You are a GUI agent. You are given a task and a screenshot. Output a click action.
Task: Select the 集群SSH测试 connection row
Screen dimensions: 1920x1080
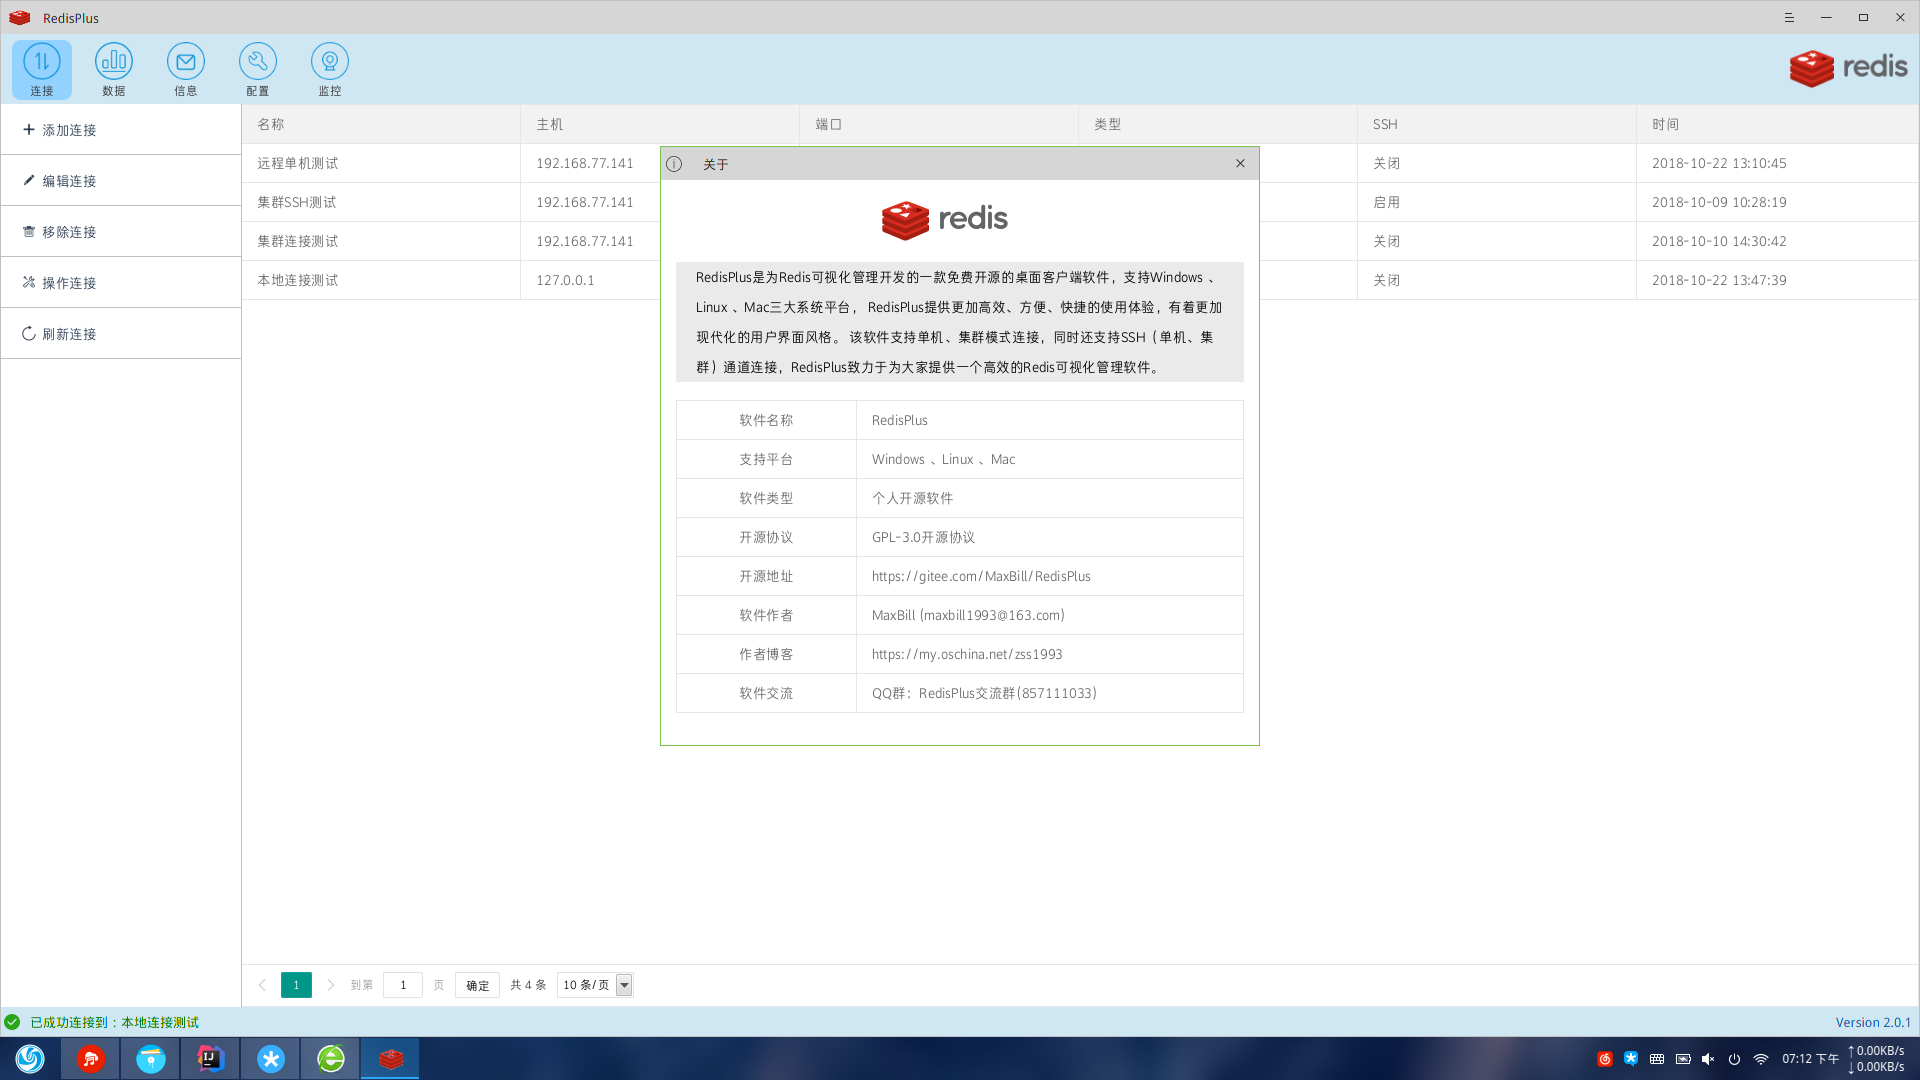point(1080,202)
